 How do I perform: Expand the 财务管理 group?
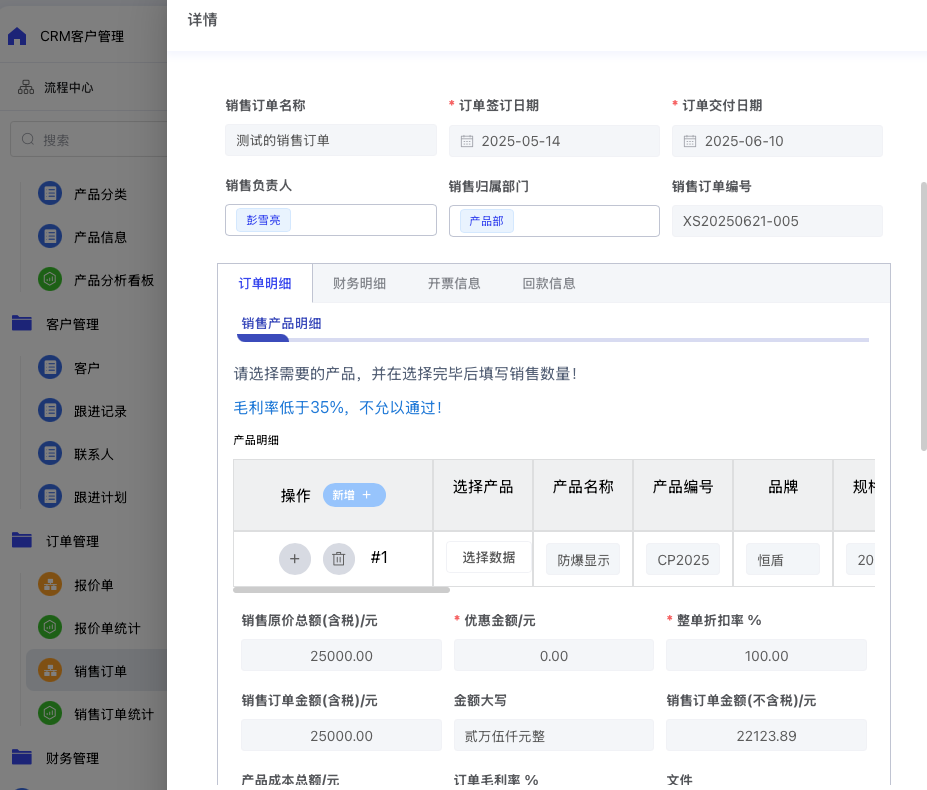click(73, 758)
